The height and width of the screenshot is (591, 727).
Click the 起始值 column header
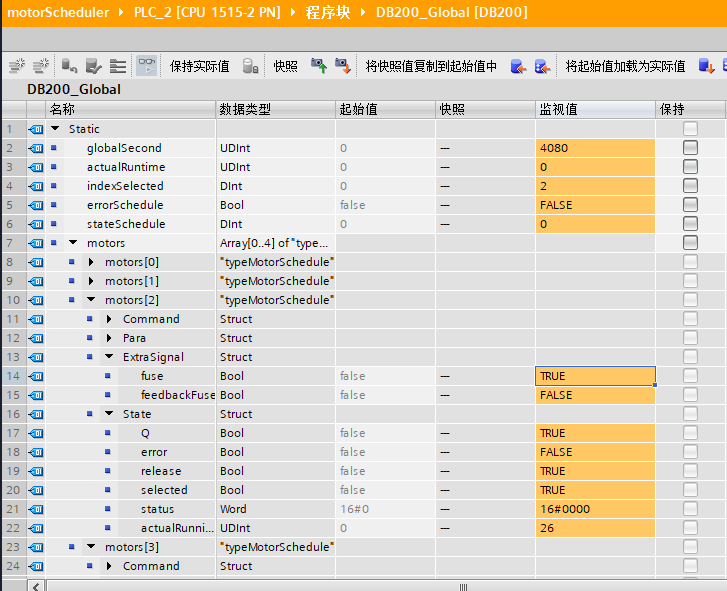(x=385, y=109)
